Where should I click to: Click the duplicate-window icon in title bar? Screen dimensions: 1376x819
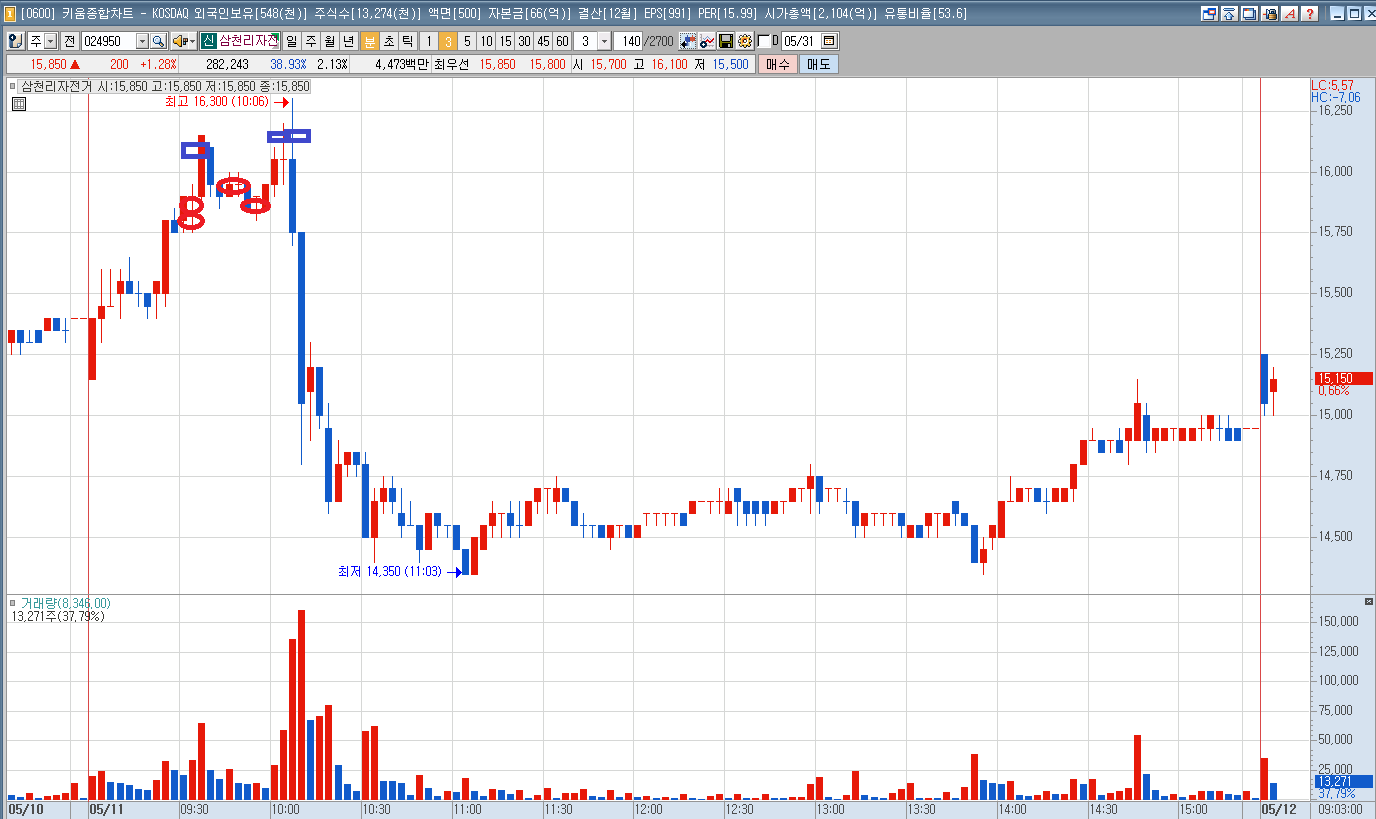pos(1250,14)
